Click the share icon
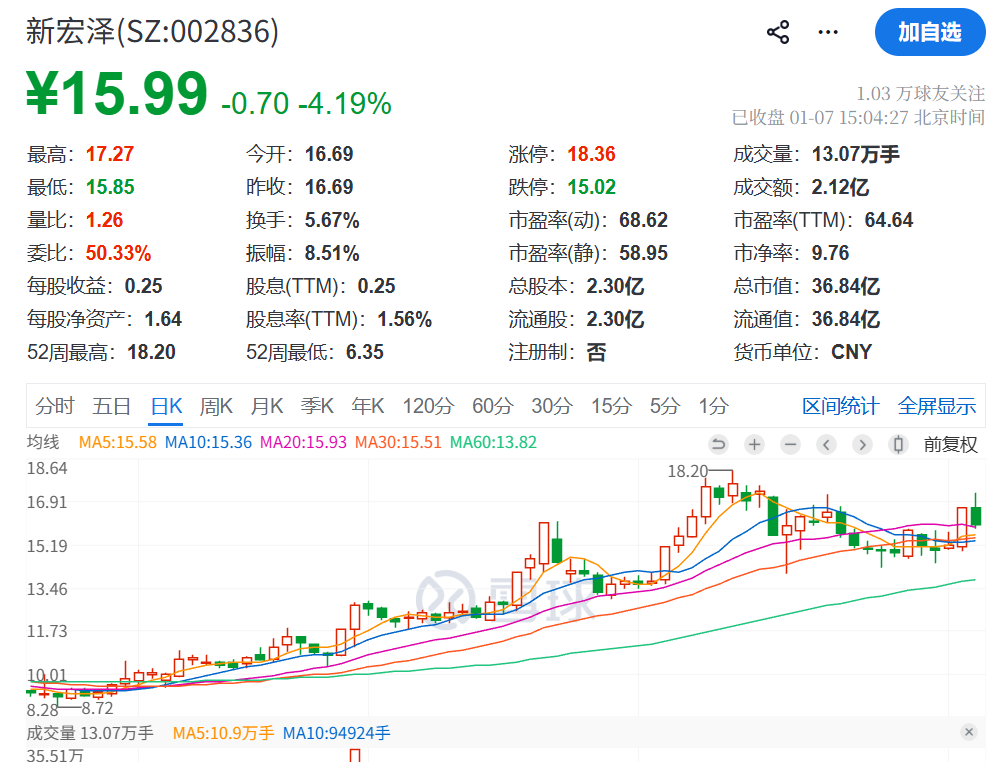The height and width of the screenshot is (762, 1007). (778, 32)
